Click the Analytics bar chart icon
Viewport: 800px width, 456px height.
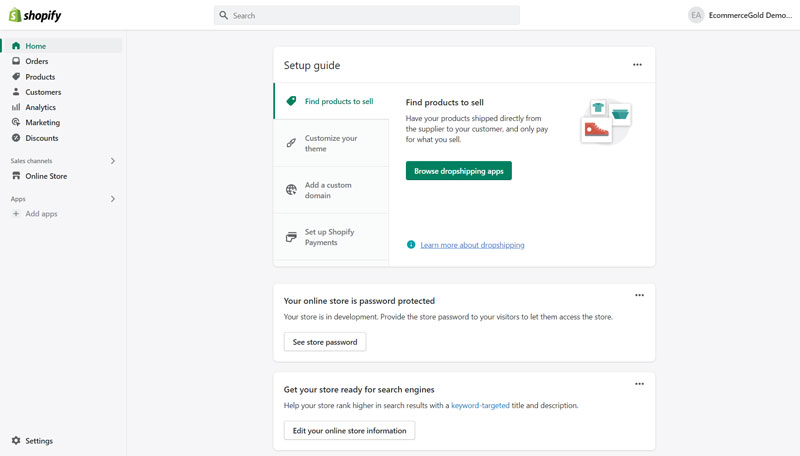pos(16,107)
